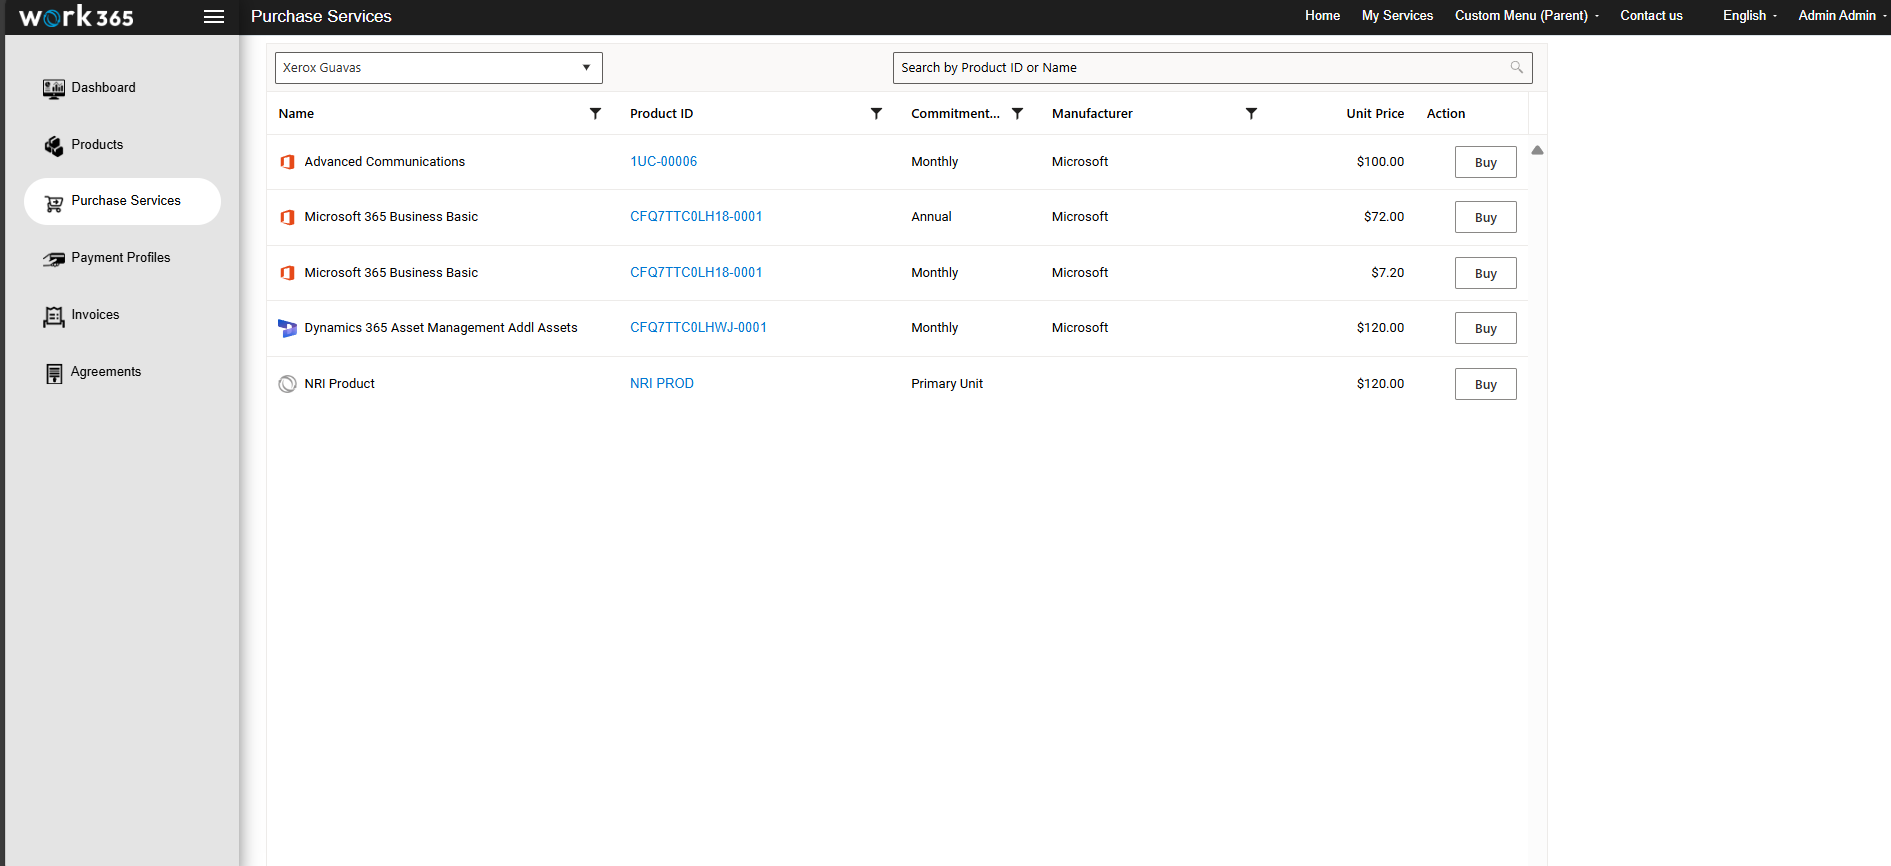This screenshot has width=1891, height=866.
Task: Open product link CFQ7TTC0LHWJ-0001
Action: click(x=698, y=327)
